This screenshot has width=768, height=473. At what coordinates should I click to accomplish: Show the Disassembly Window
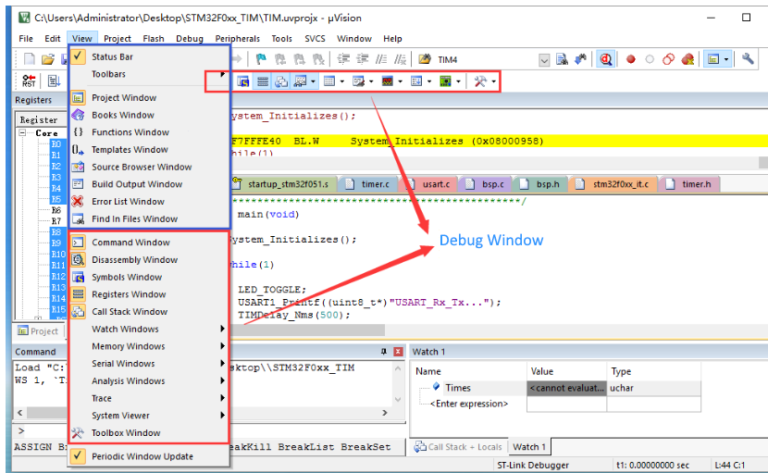(x=134, y=260)
